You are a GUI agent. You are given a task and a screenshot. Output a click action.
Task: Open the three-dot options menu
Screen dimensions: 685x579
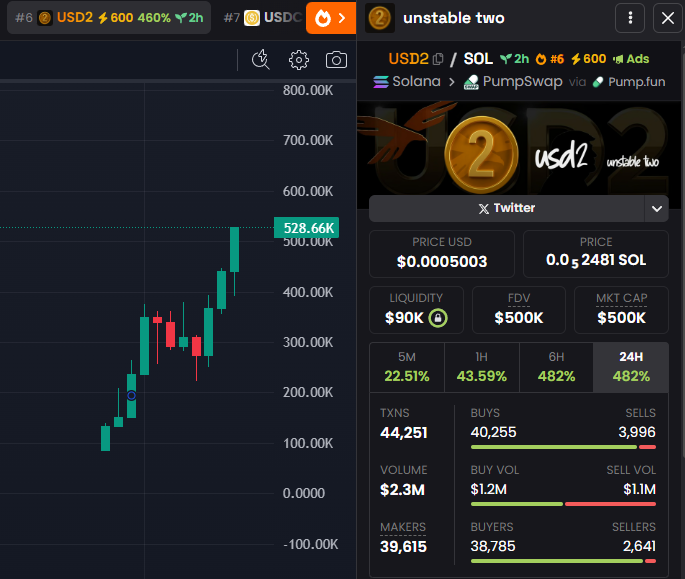click(630, 18)
